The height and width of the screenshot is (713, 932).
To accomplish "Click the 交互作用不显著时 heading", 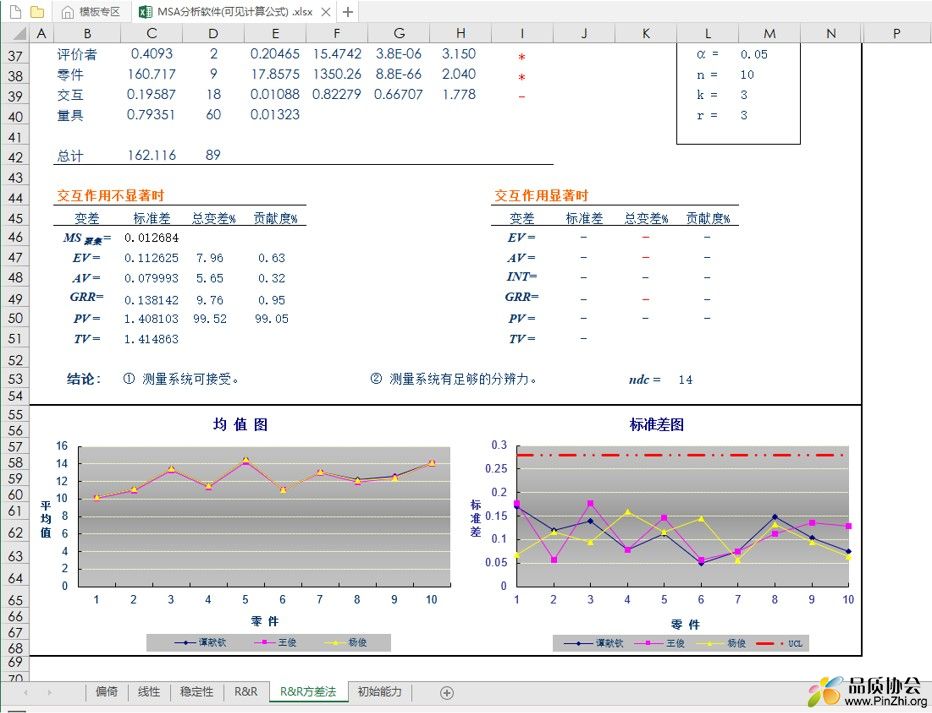I will (x=111, y=195).
